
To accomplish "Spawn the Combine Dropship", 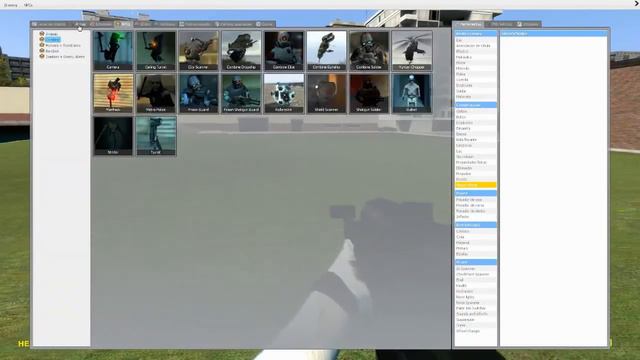I will [x=241, y=51].
